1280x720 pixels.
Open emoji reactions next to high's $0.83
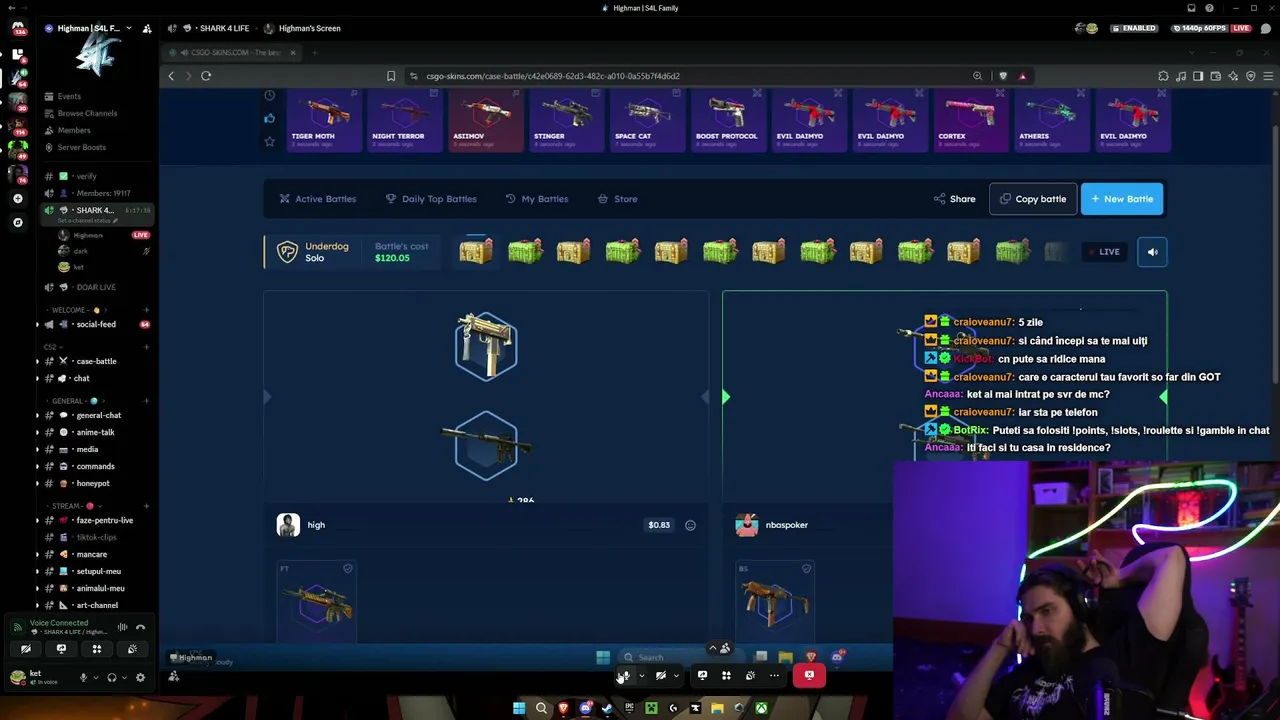tap(690, 525)
